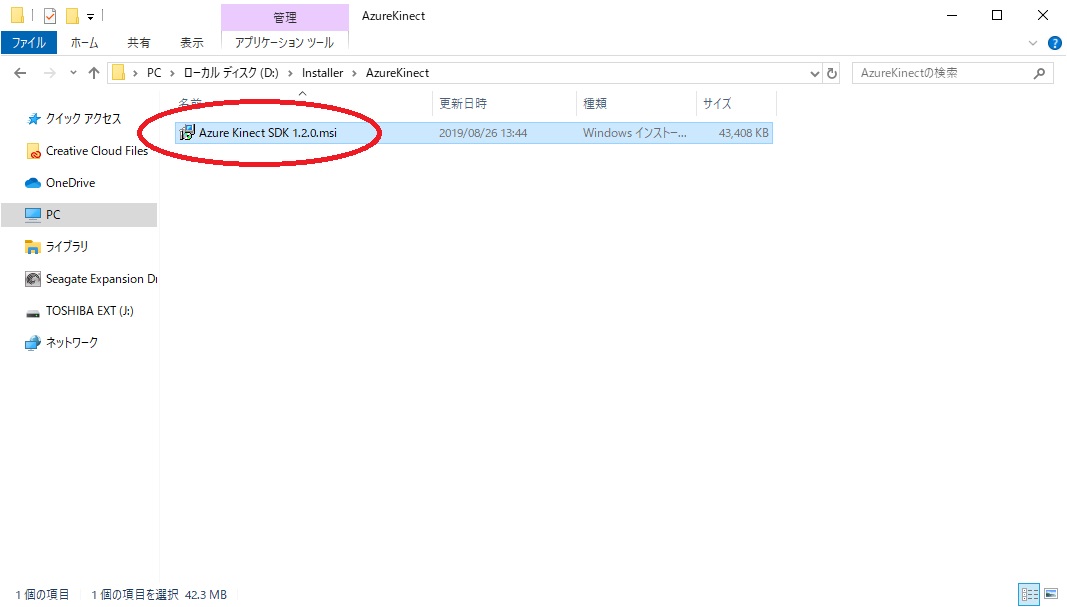Expand the ribbon with the chevron
Viewport: 1067px width, 607px height.
(1032, 43)
